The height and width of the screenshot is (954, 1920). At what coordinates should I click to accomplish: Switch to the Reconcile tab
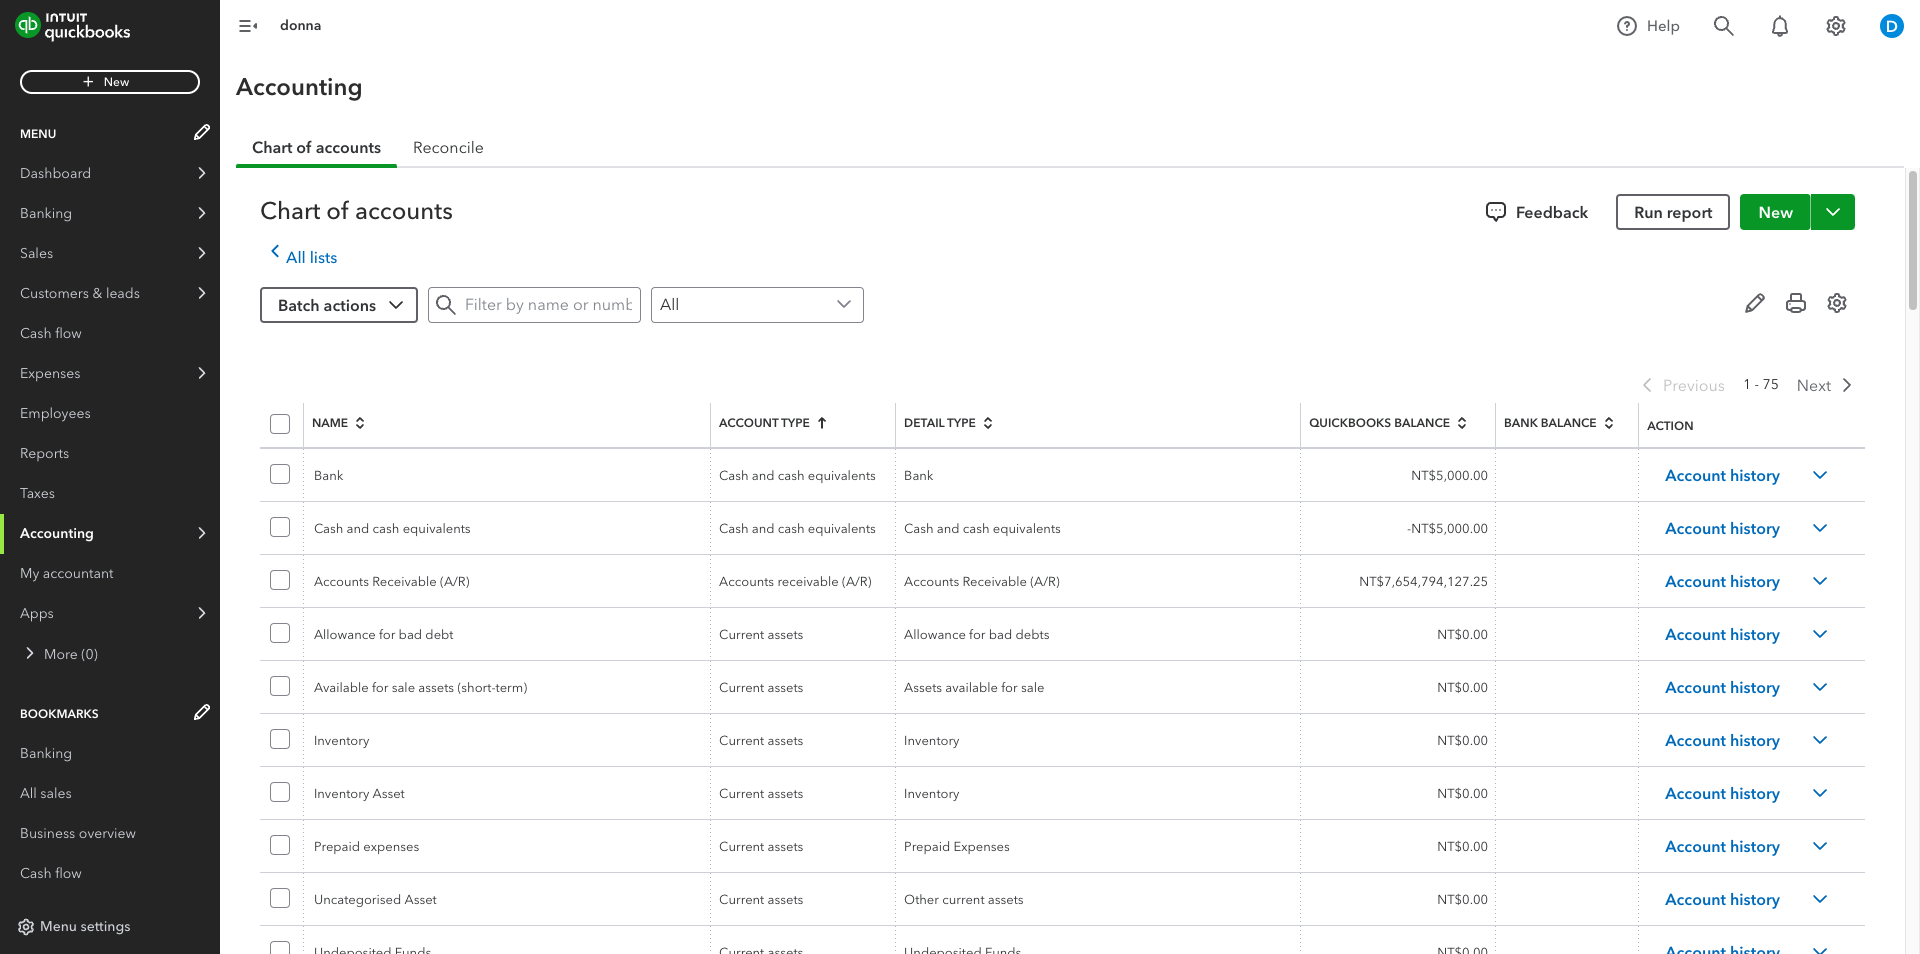(448, 147)
